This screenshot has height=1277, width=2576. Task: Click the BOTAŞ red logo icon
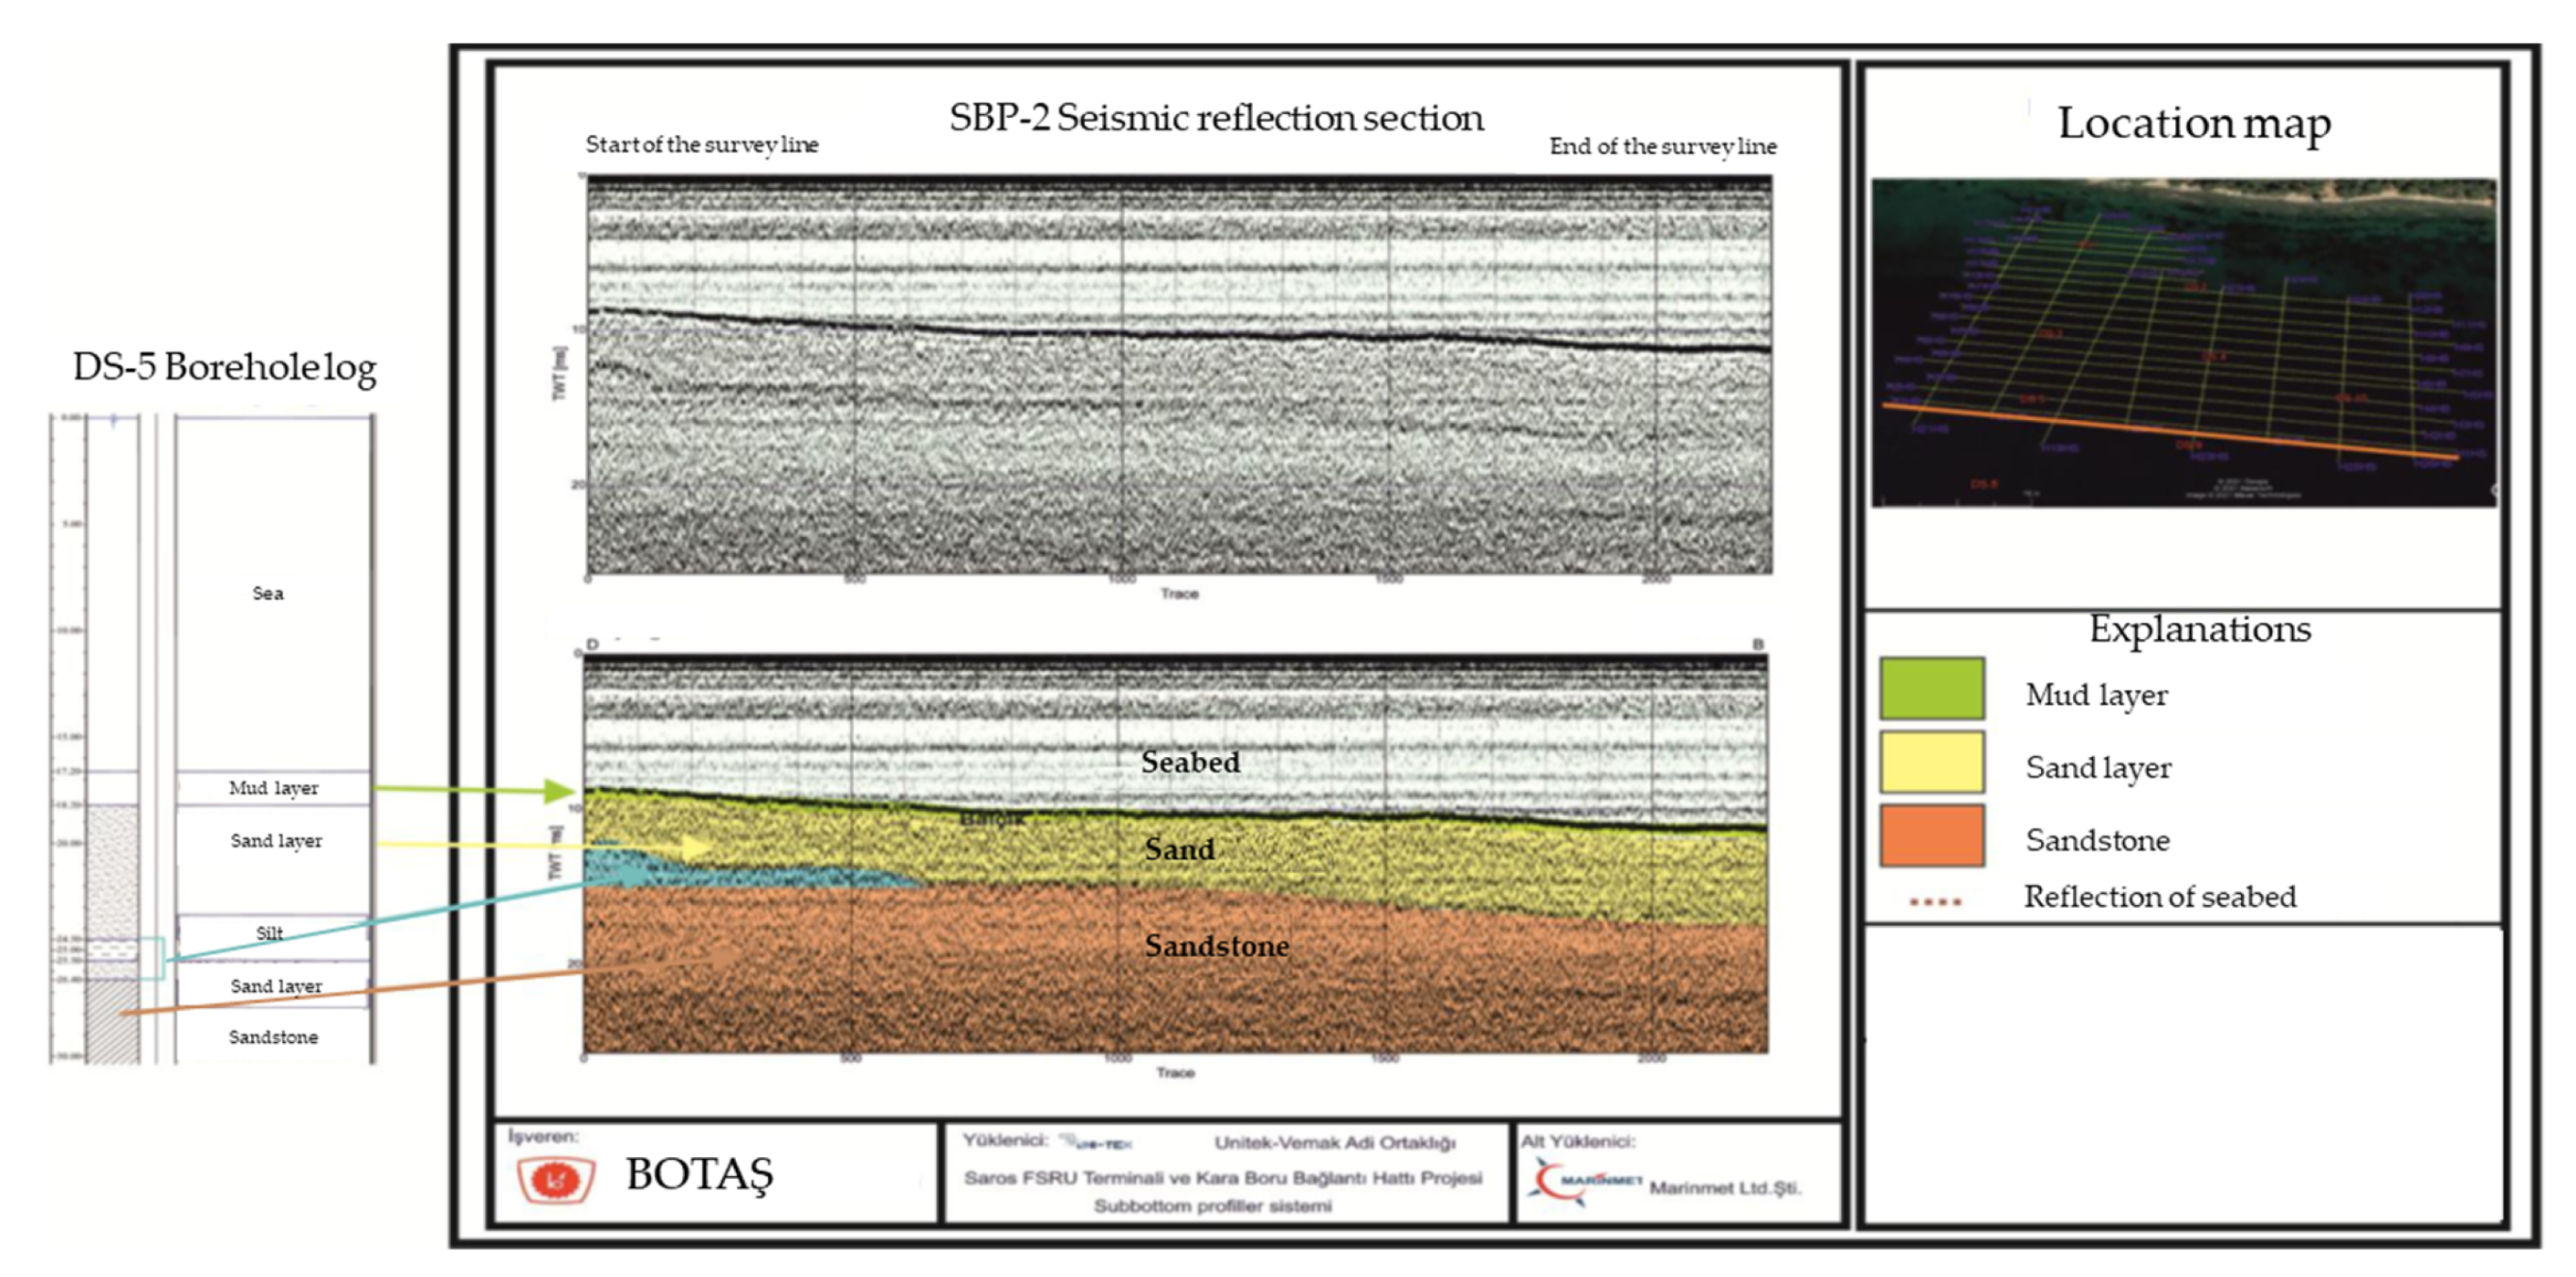tap(556, 1179)
